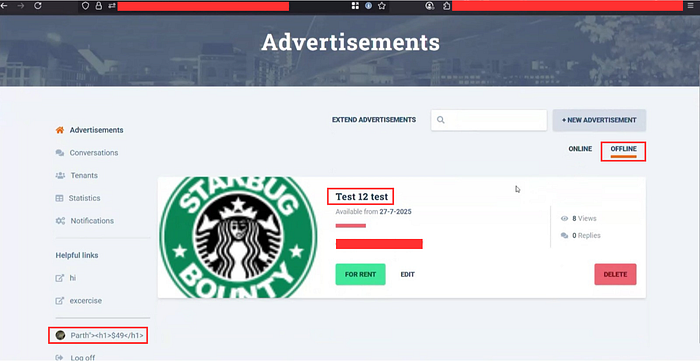Click the FOR RENT status button
Screen dimensions: 700x361
point(360,274)
